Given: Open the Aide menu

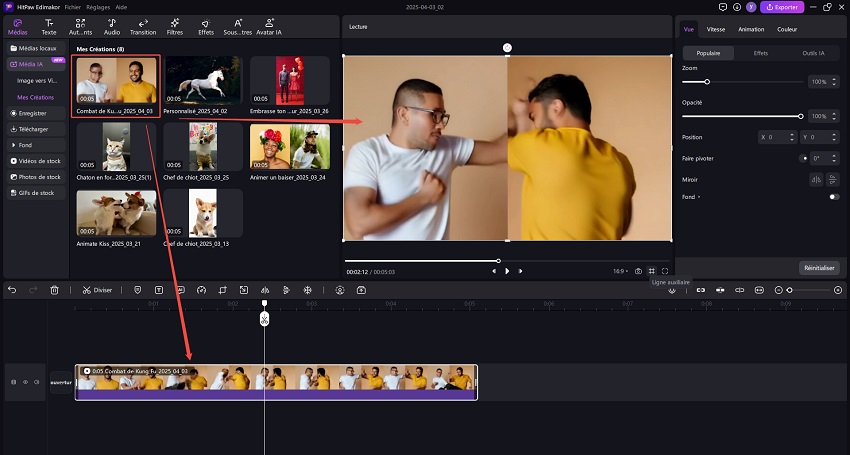Looking at the screenshot, I should [121, 8].
